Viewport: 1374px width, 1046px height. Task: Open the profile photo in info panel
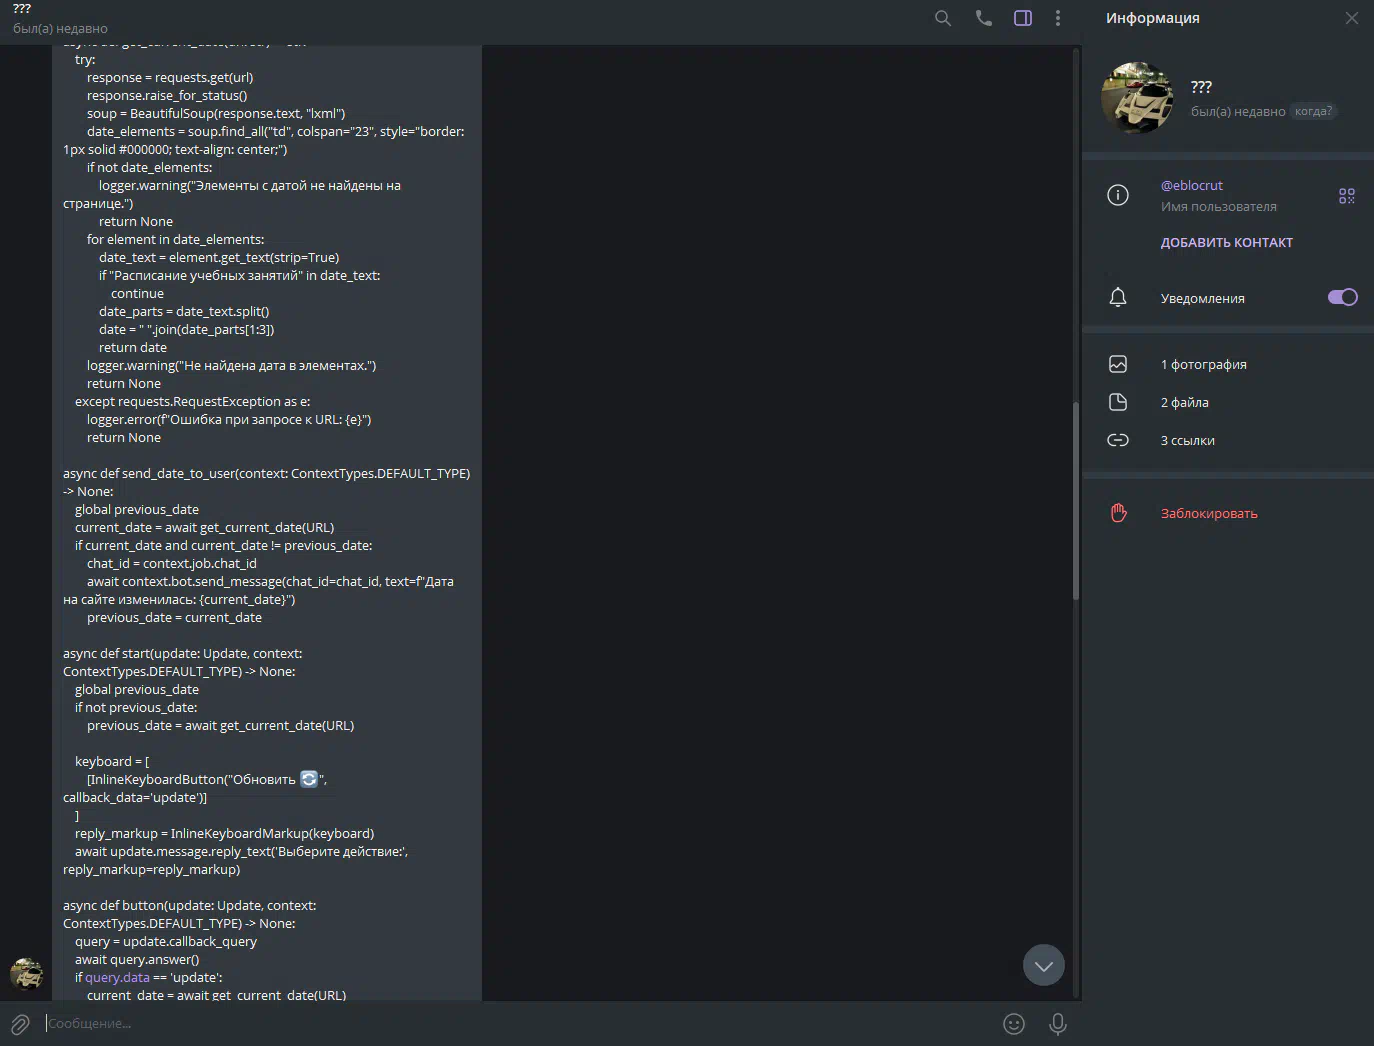click(1137, 98)
